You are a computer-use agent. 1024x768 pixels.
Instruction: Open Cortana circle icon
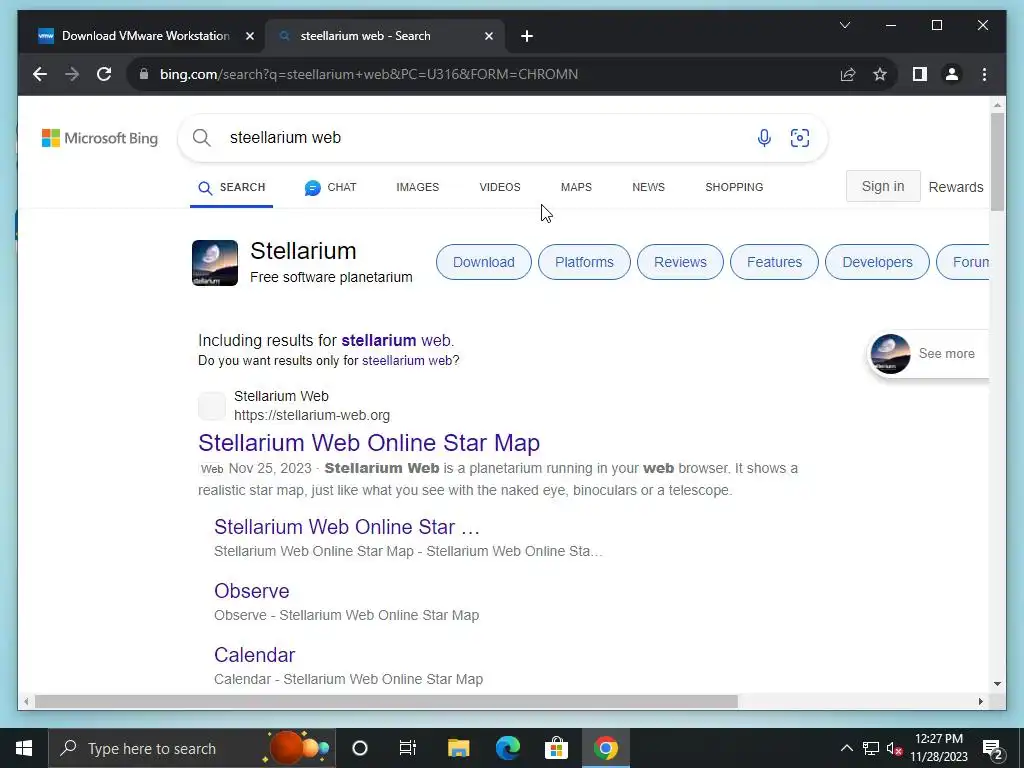pyautogui.click(x=360, y=748)
